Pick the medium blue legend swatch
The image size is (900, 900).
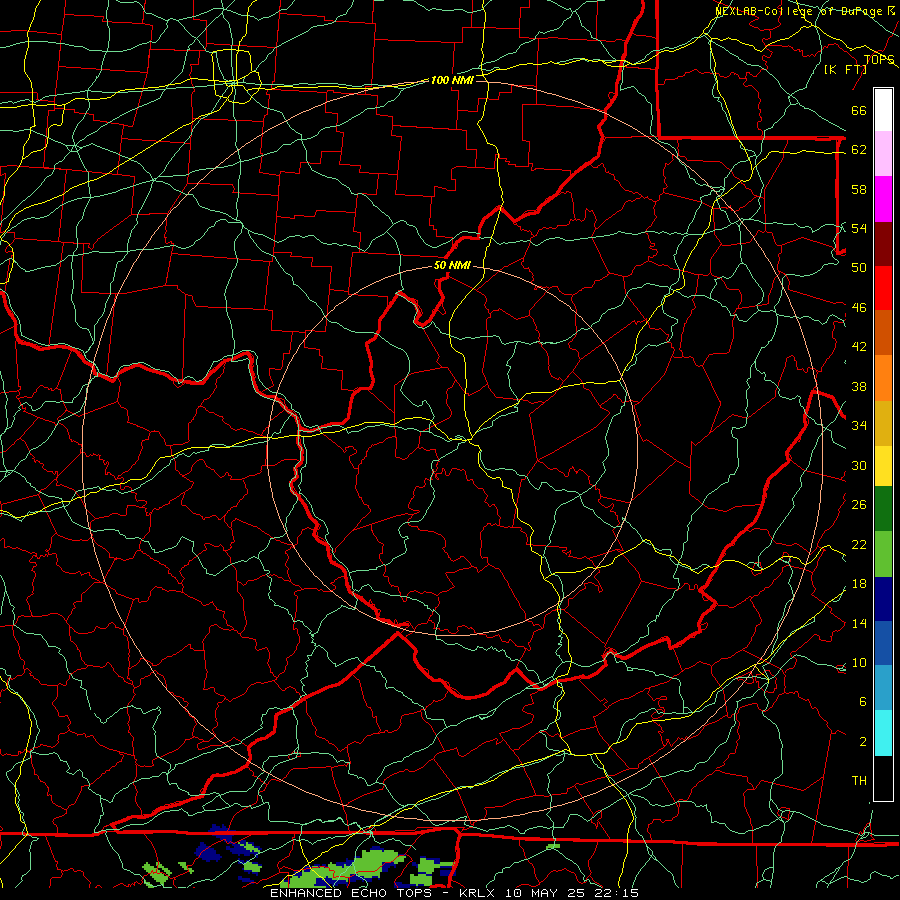(883, 643)
